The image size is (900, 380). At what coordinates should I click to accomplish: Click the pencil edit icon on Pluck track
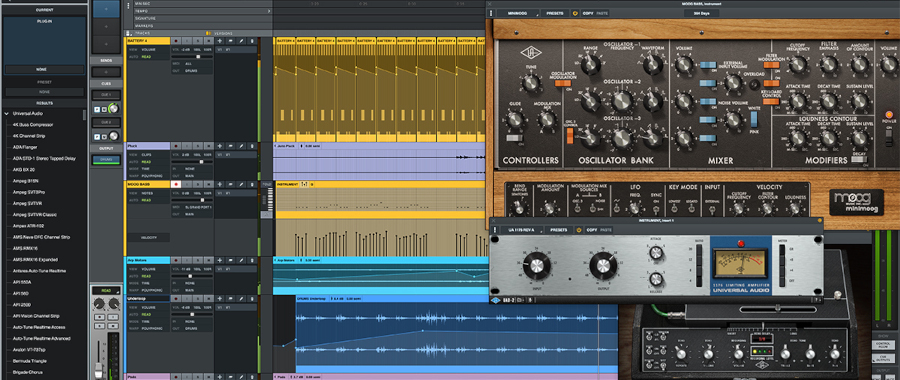click(242, 146)
